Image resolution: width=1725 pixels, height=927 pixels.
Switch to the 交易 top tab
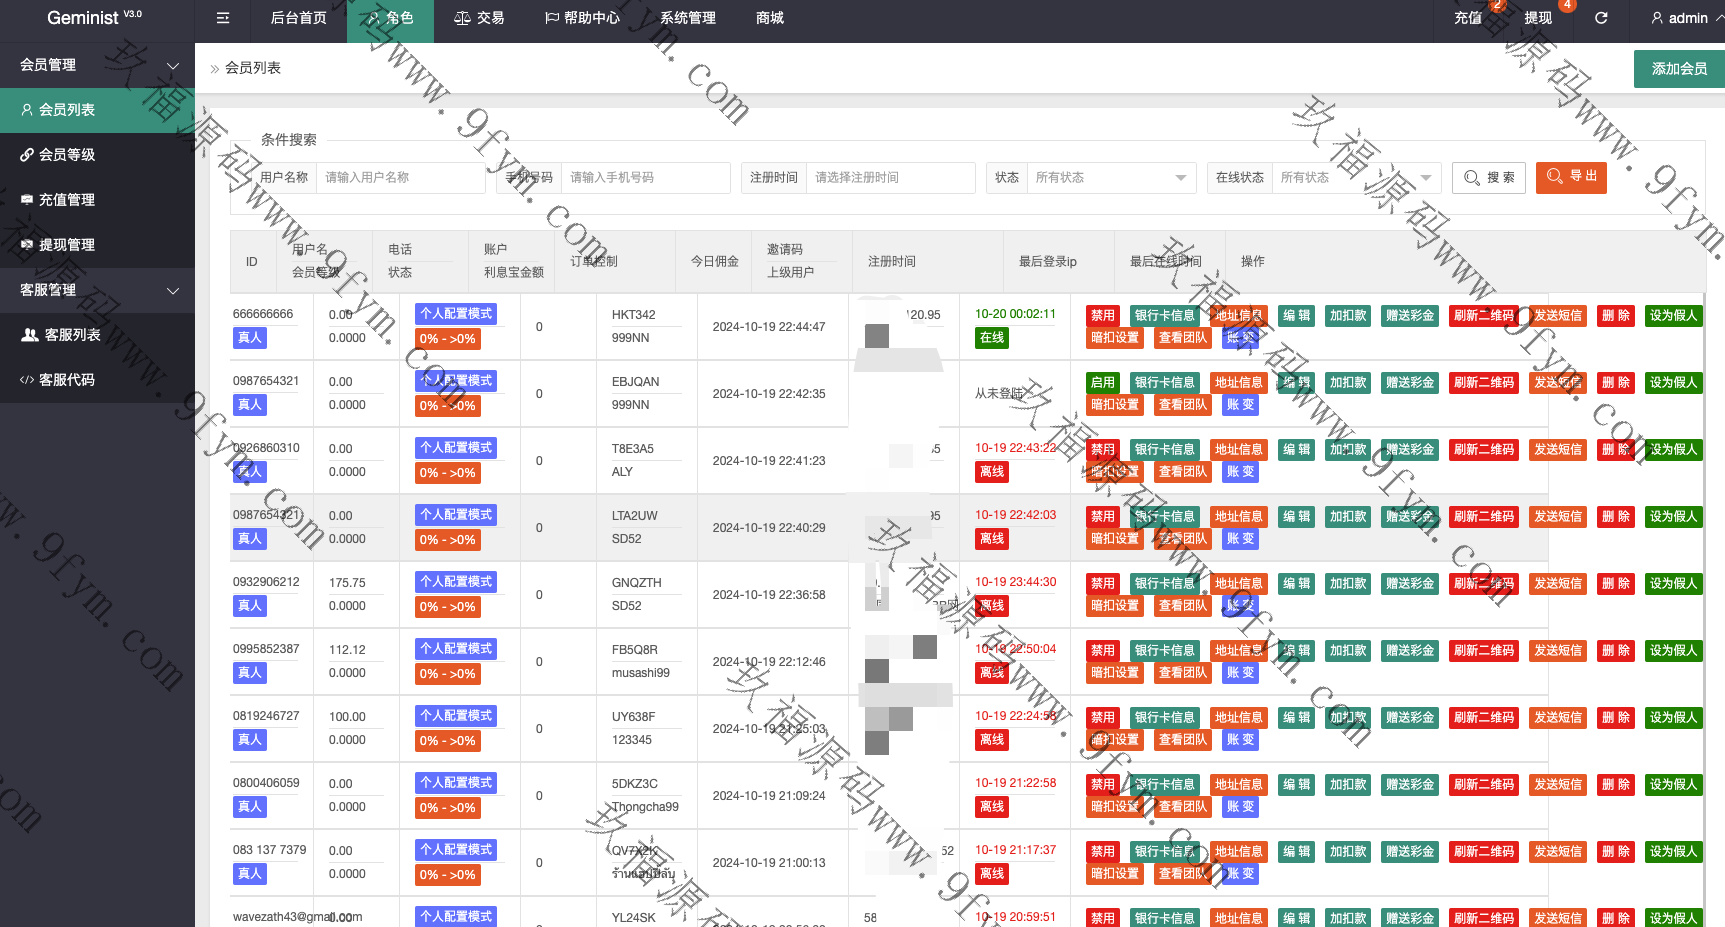[x=479, y=18]
